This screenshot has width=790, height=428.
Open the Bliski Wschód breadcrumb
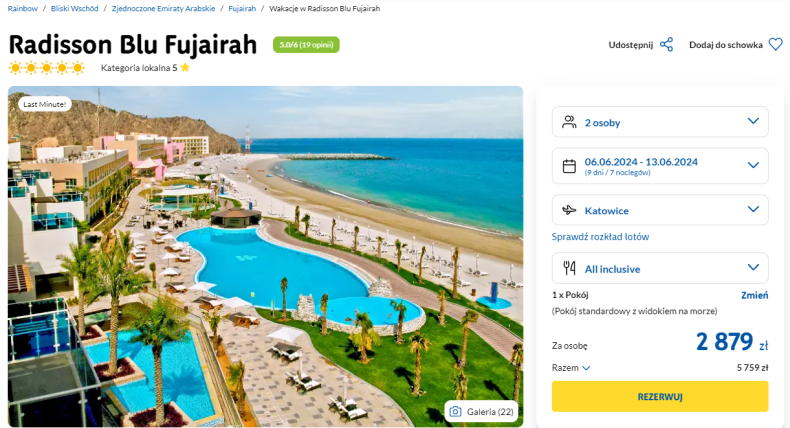[x=75, y=9]
